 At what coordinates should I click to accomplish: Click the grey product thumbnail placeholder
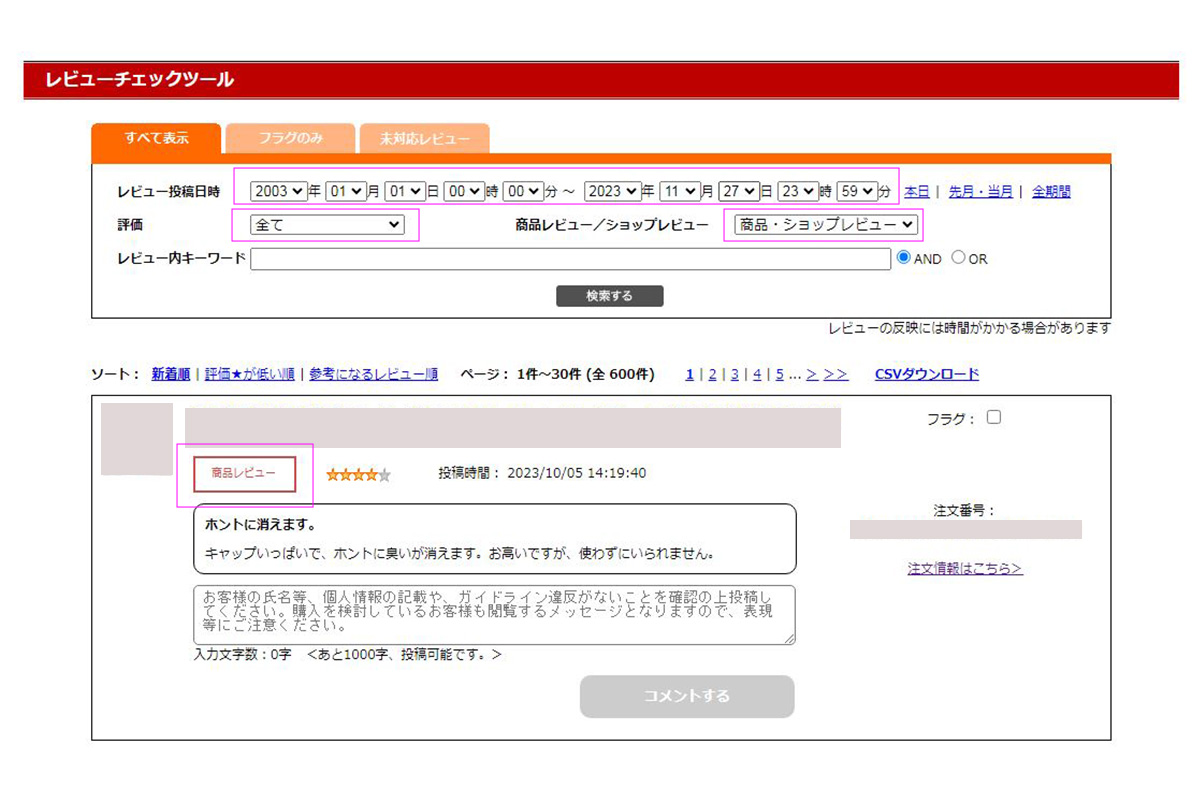(137, 439)
